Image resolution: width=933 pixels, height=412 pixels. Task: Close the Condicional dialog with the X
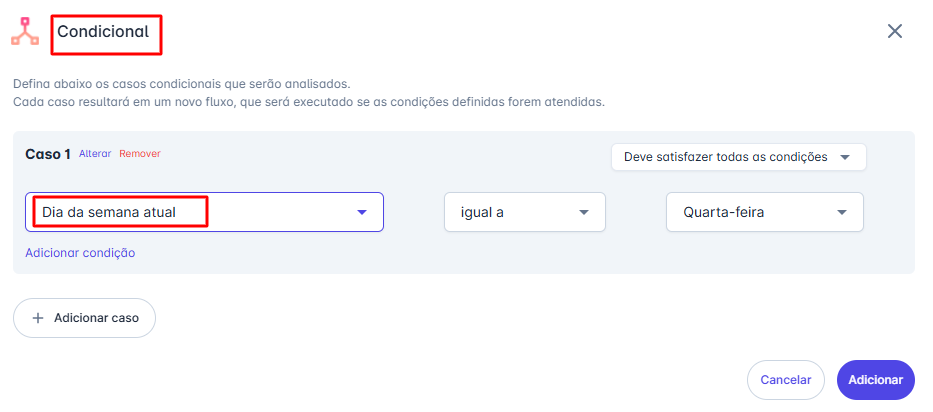coord(895,31)
